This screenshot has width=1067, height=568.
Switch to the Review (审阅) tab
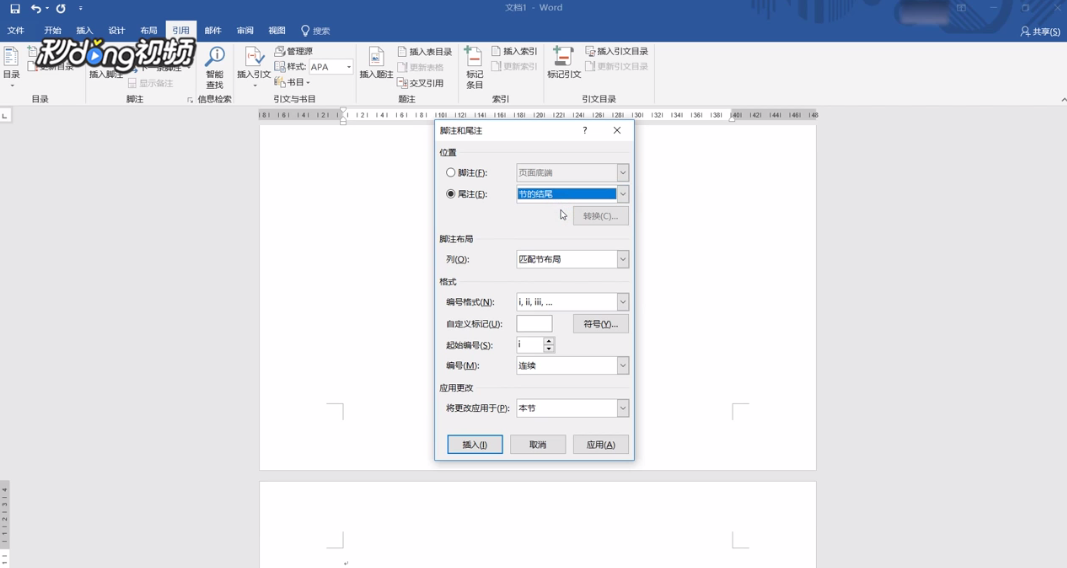pos(245,31)
